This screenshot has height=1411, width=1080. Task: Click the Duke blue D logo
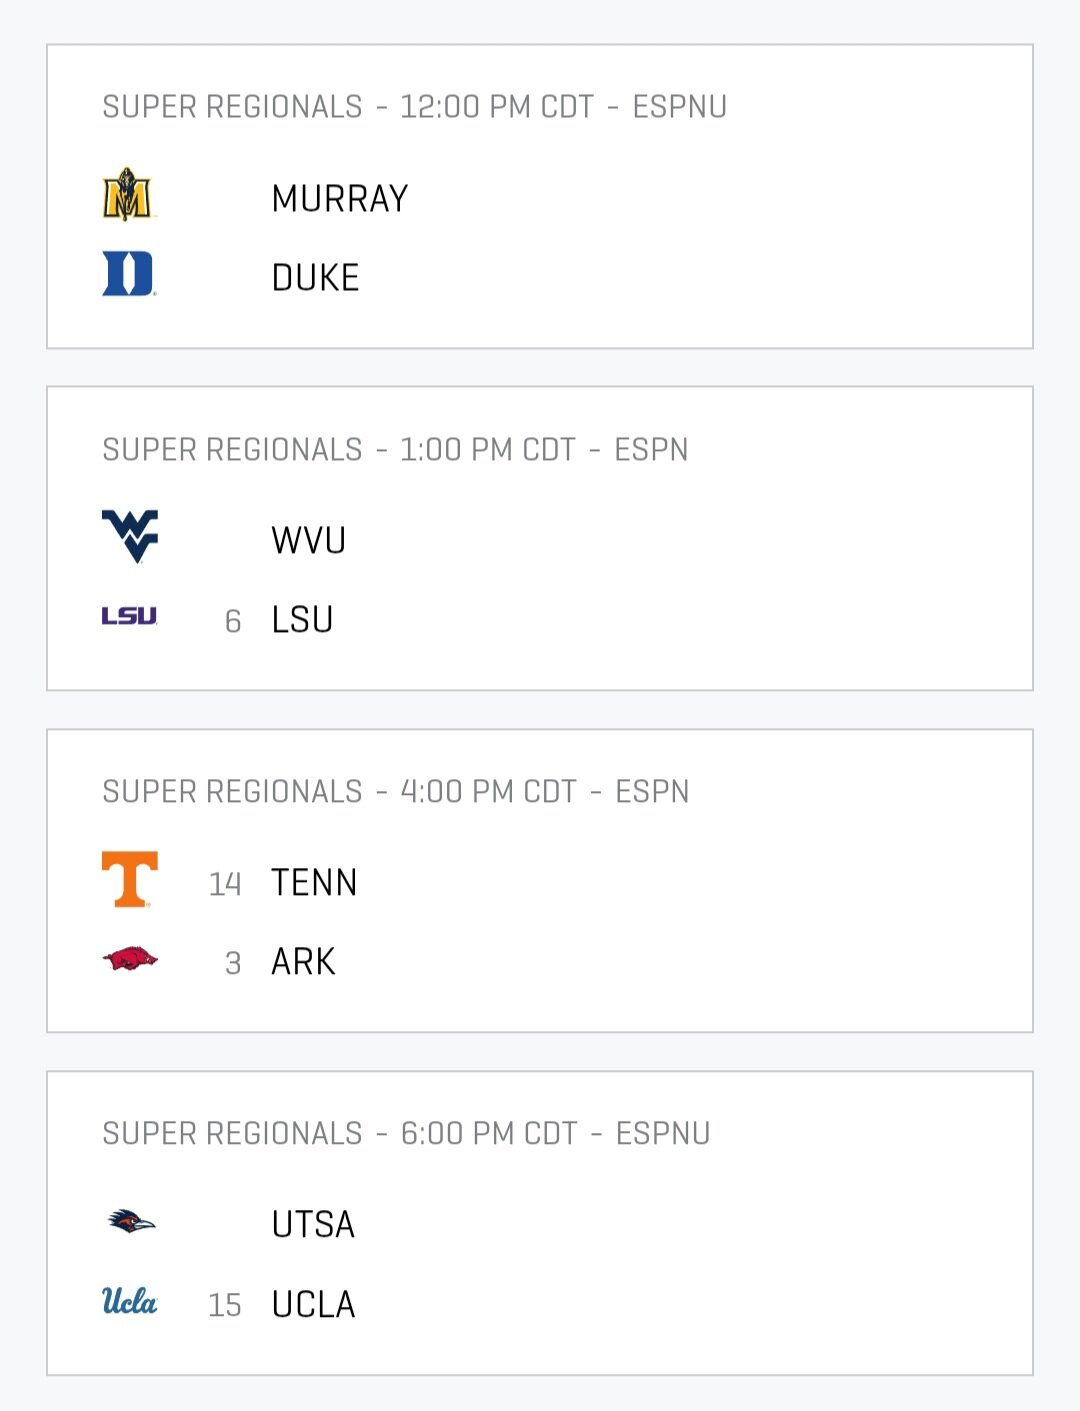[x=129, y=274]
